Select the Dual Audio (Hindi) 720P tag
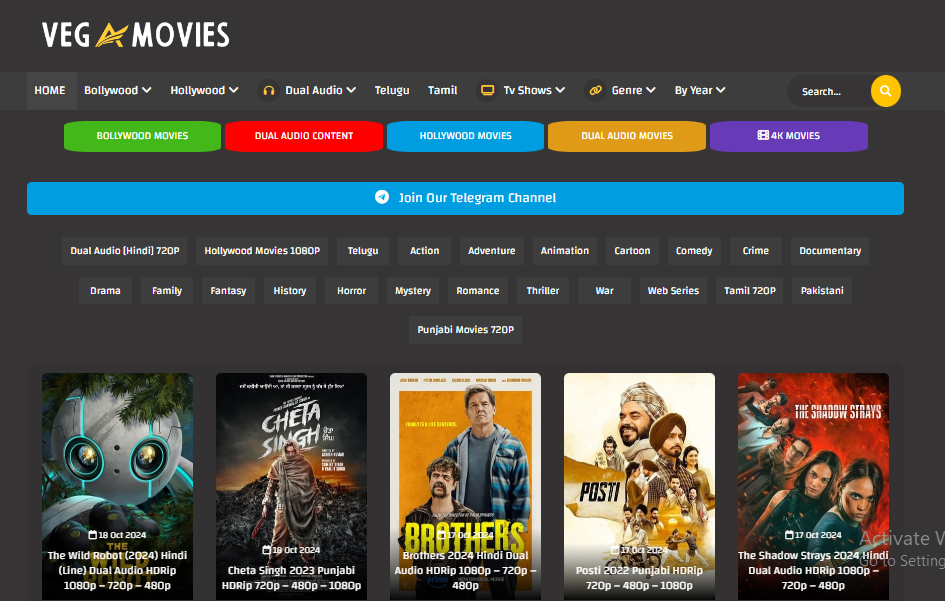 [125, 251]
